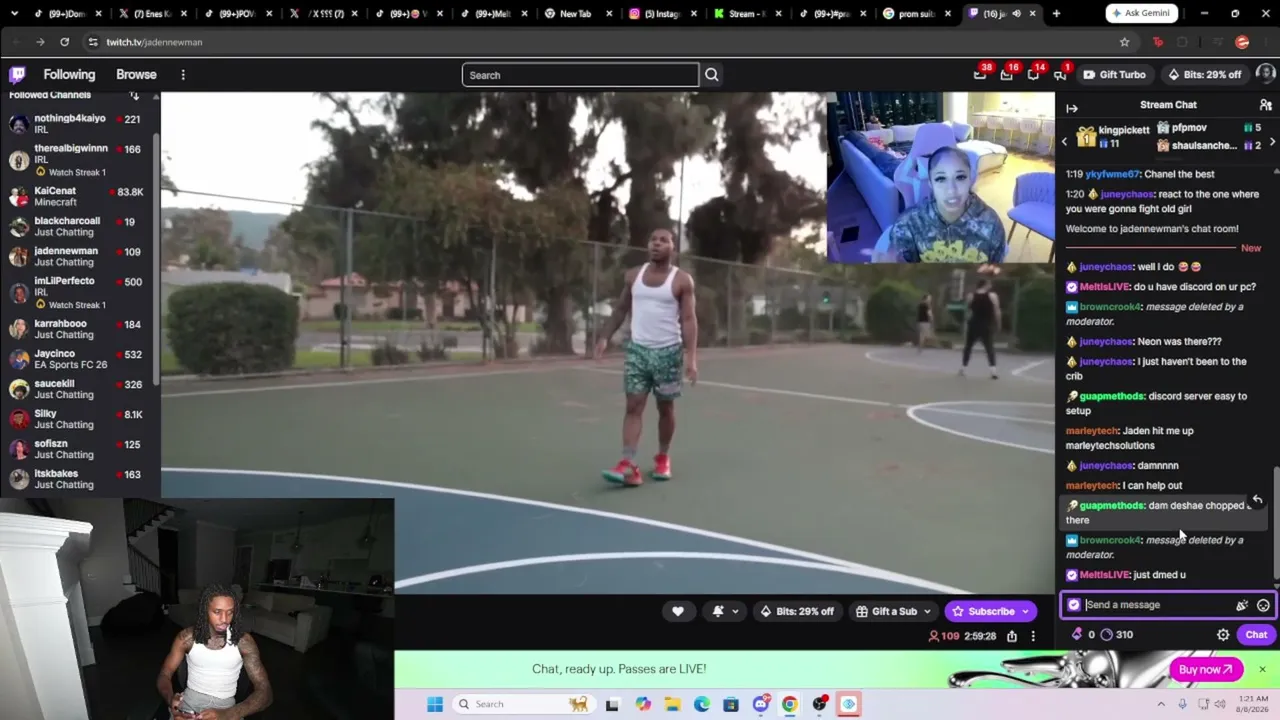This screenshot has width=1280, height=720.
Task: Open stream more options below Subscribe
Action: 1033,636
